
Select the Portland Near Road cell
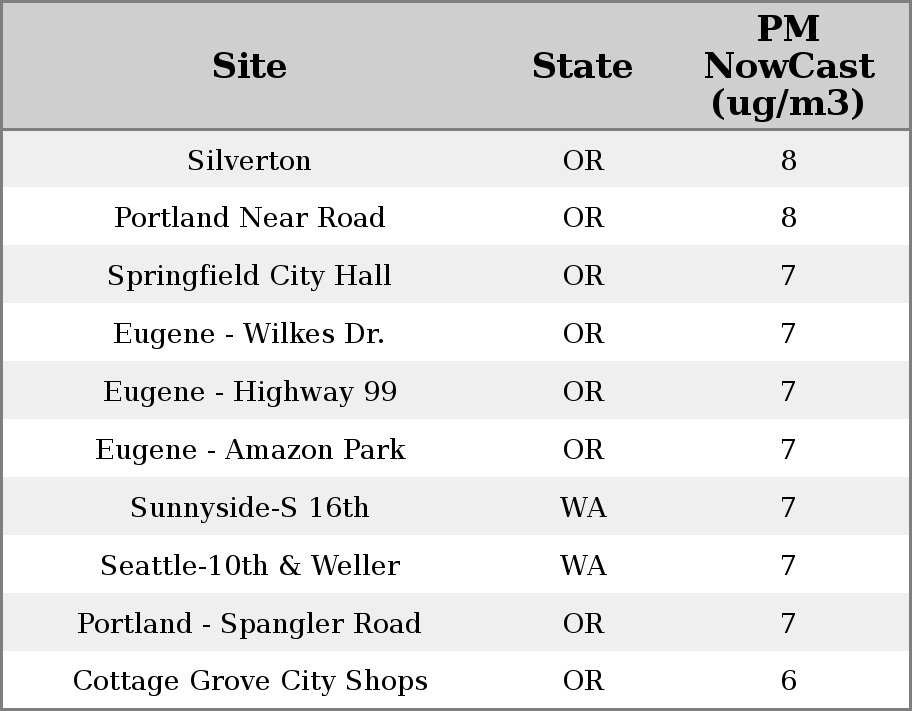249,218
